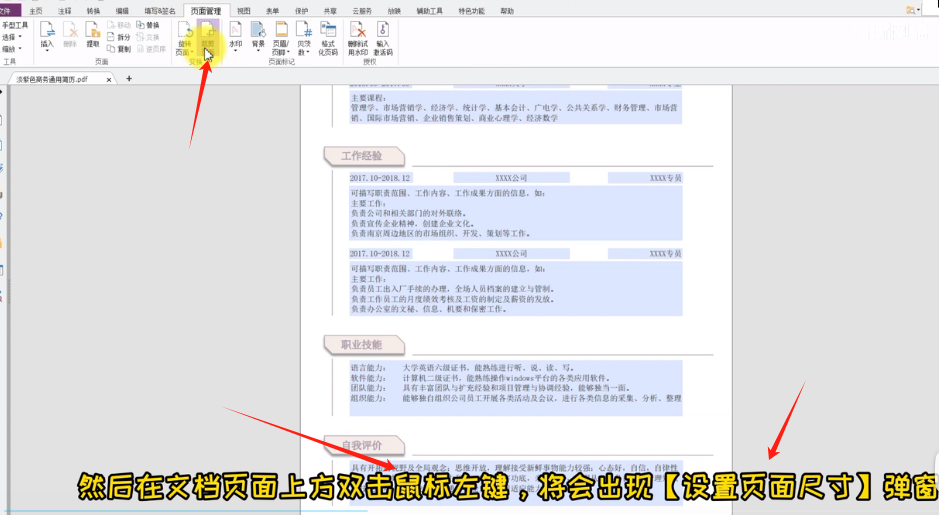Click the 复制 duplicate pages button
Viewport: 939px width, 515px height.
tap(119, 49)
